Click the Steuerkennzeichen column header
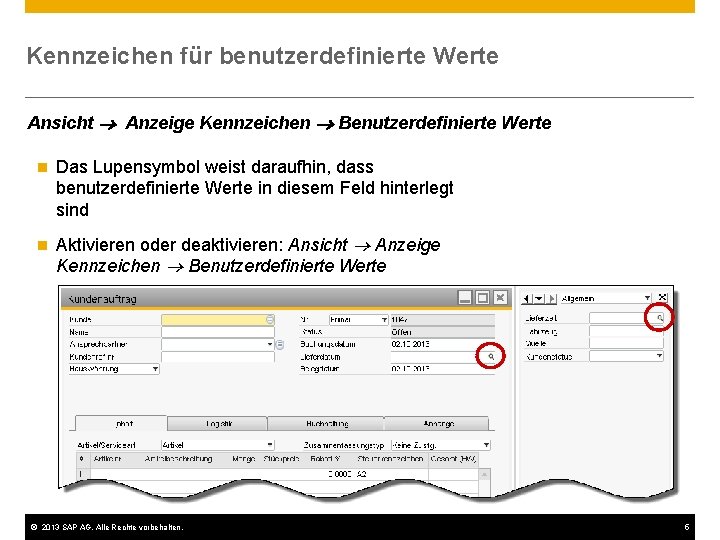720x540 pixels. pyautogui.click(x=389, y=458)
